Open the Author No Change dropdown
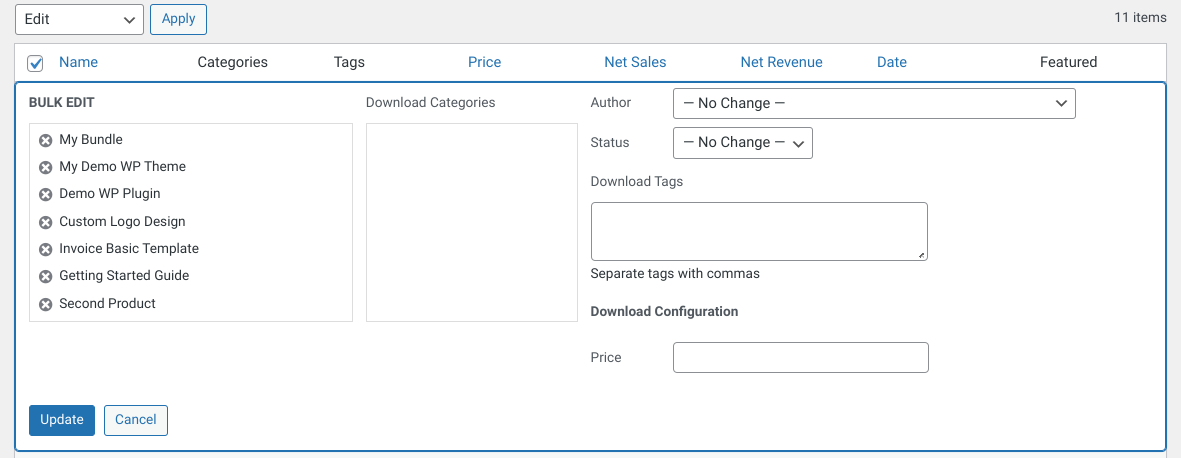Image resolution: width=1181 pixels, height=458 pixels. [874, 103]
